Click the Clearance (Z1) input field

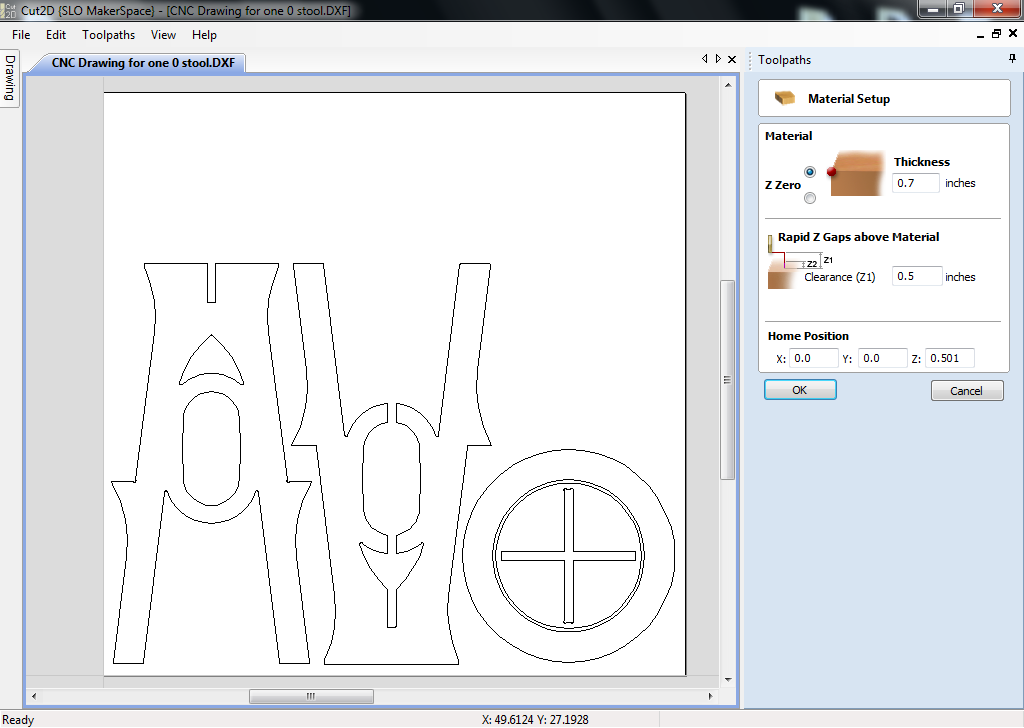[918, 276]
